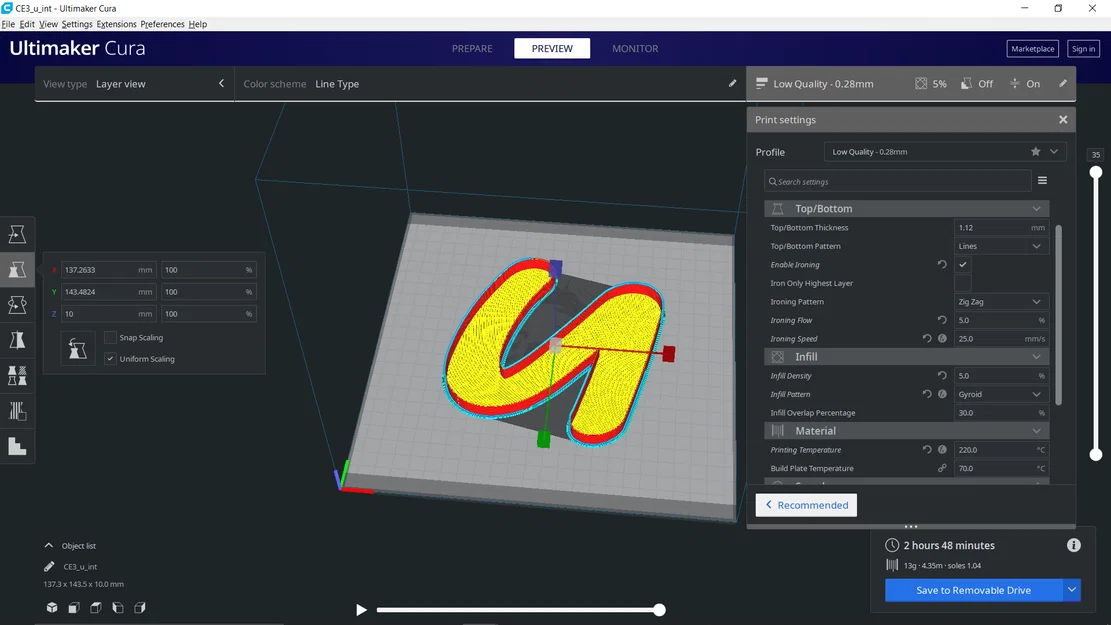Collapse the View type panel chevron
Screen dimensions: 1111x625
pos(221,84)
